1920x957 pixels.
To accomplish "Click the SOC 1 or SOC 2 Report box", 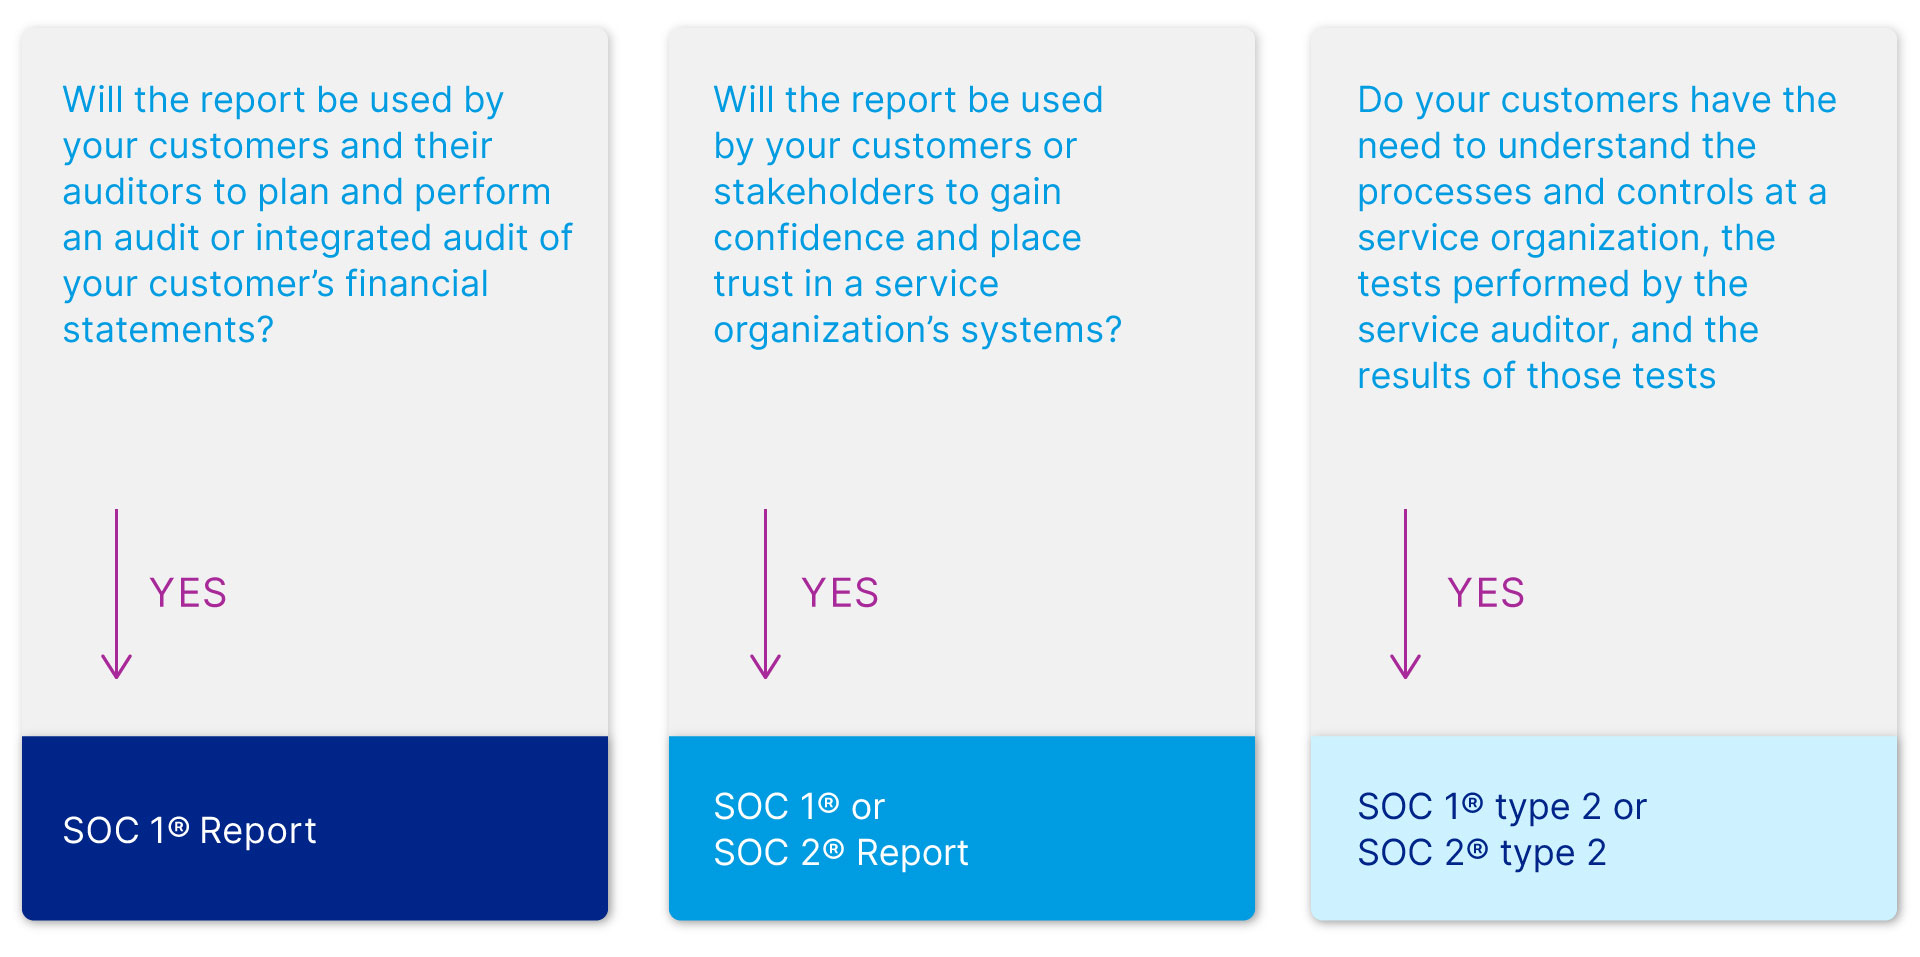I will point(962,828).
